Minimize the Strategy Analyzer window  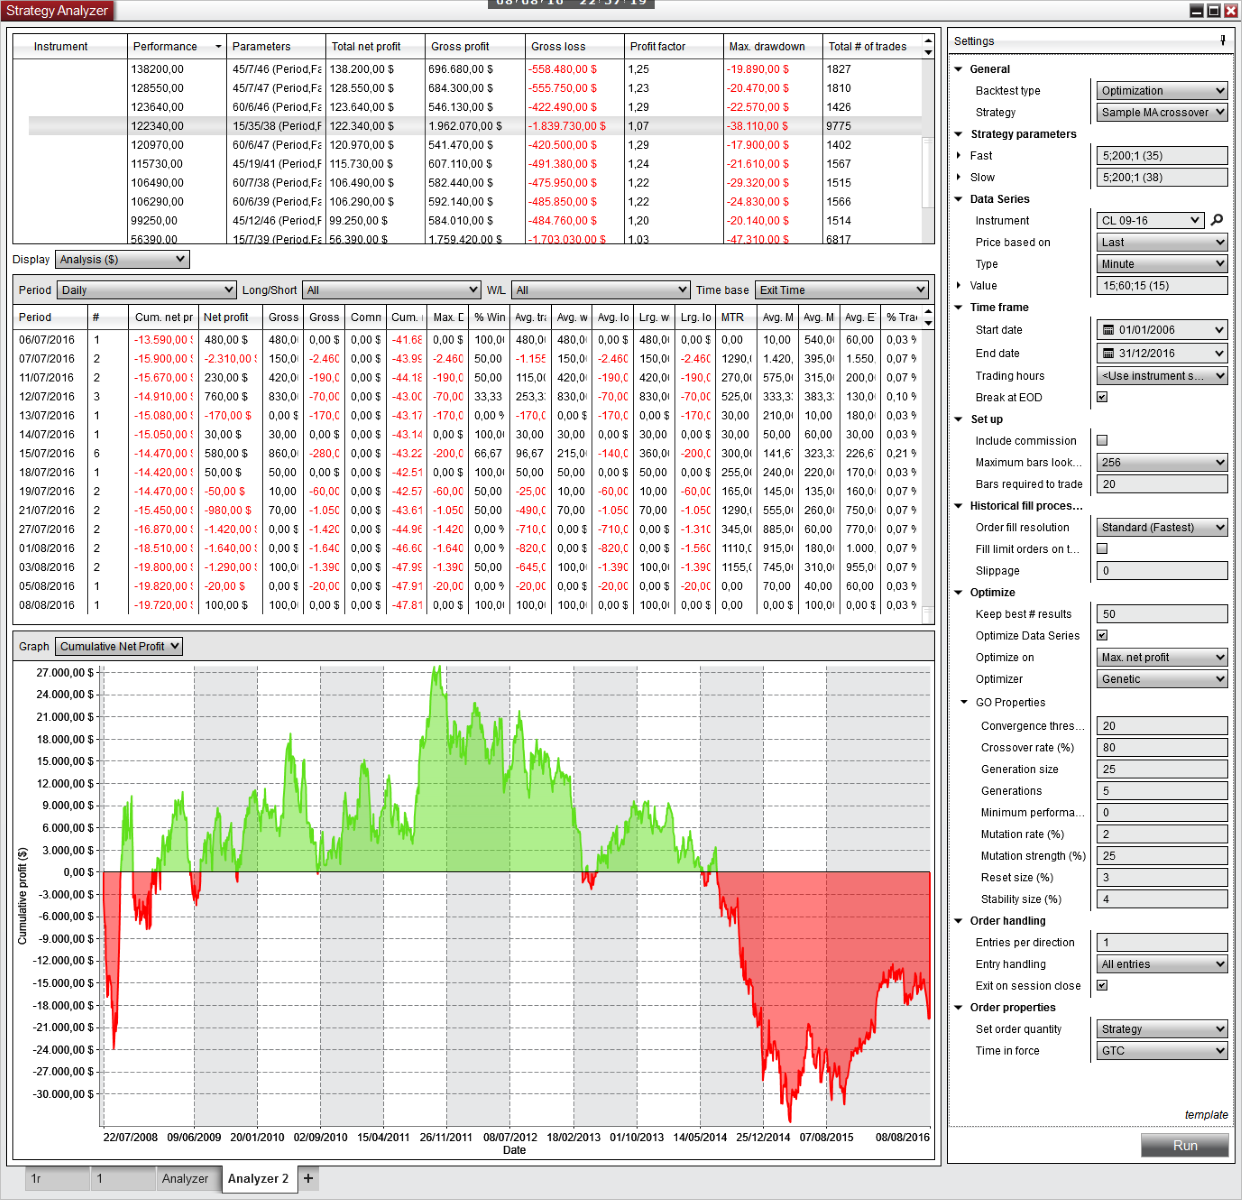pos(1197,10)
